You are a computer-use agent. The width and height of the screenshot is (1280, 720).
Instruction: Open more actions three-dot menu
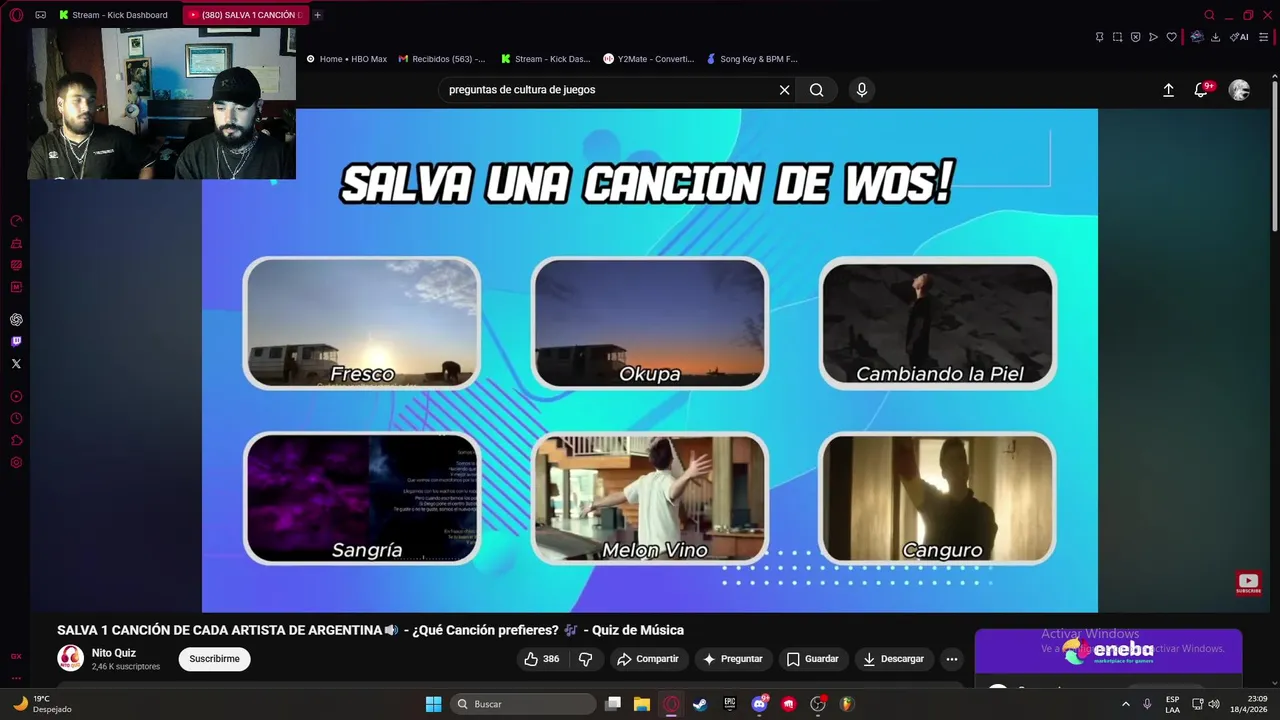[x=952, y=659]
